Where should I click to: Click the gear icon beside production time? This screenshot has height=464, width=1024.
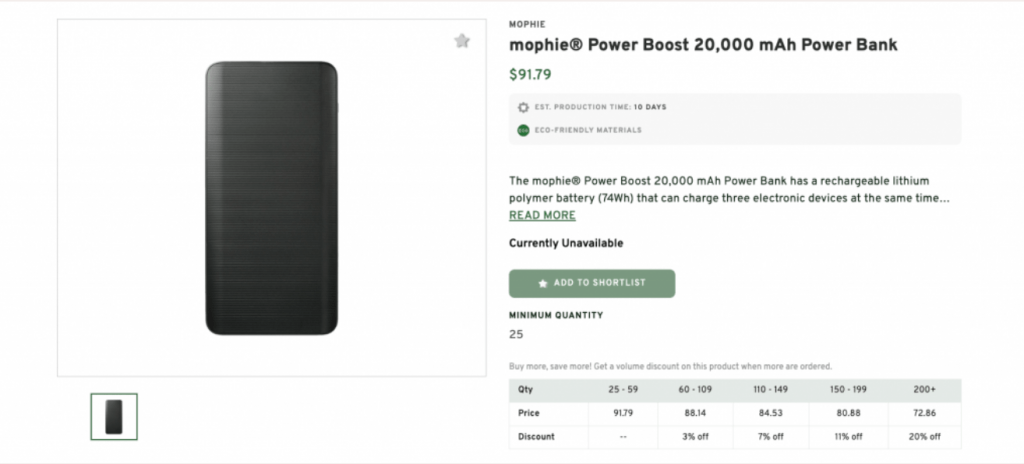(x=523, y=107)
